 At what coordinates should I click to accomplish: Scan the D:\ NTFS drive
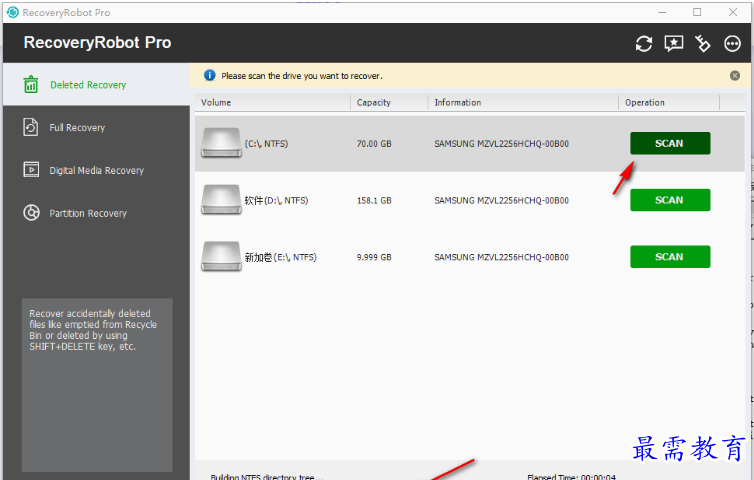coord(670,200)
